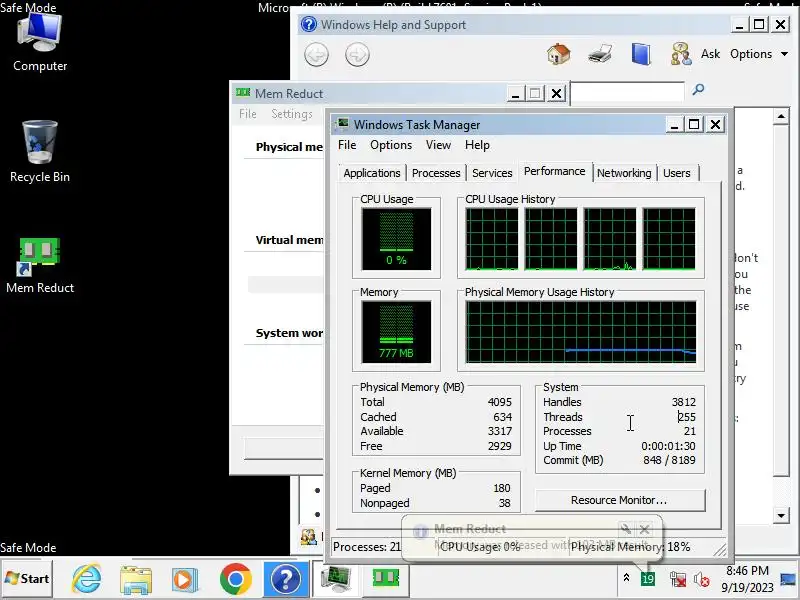
Task: Click the first CPU history graph
Action: [x=491, y=239]
